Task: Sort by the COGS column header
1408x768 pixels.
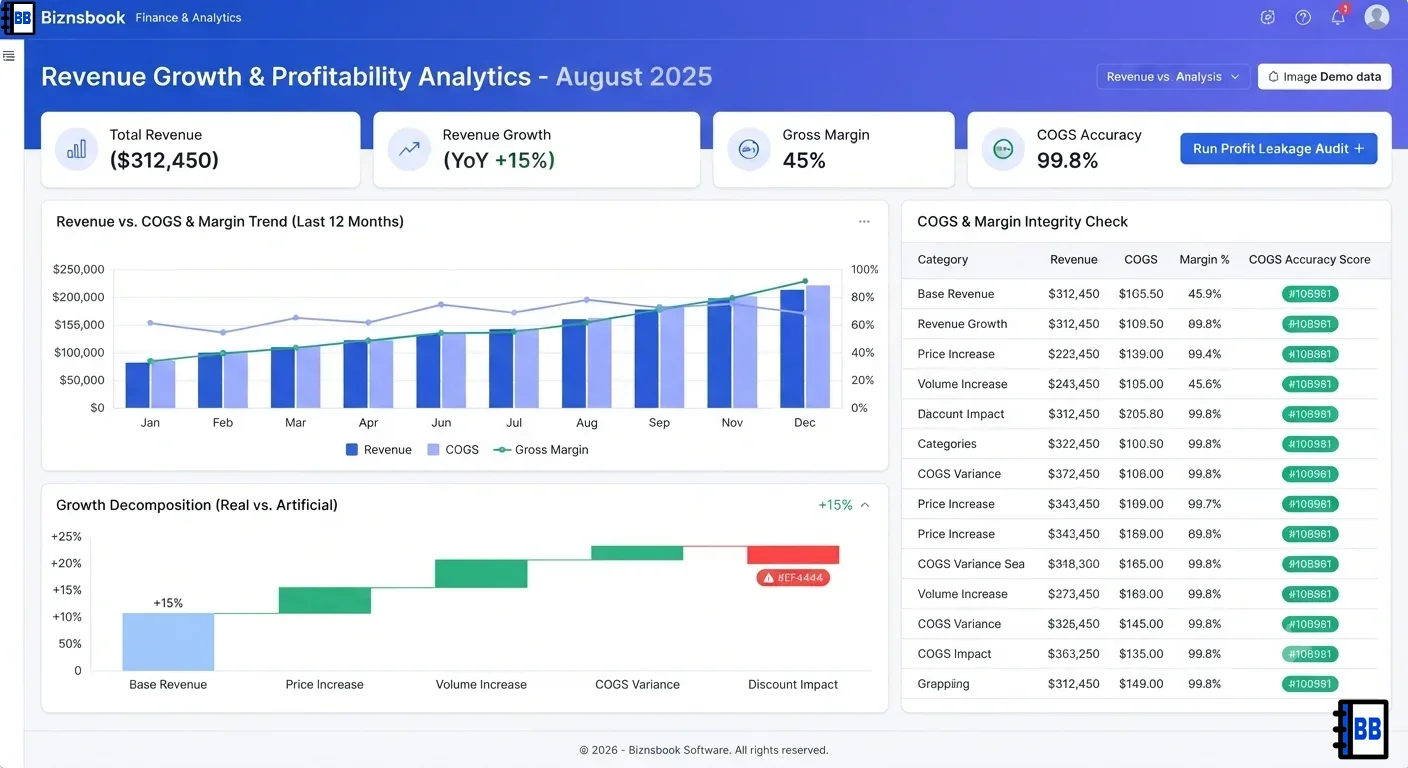Action: click(1141, 260)
